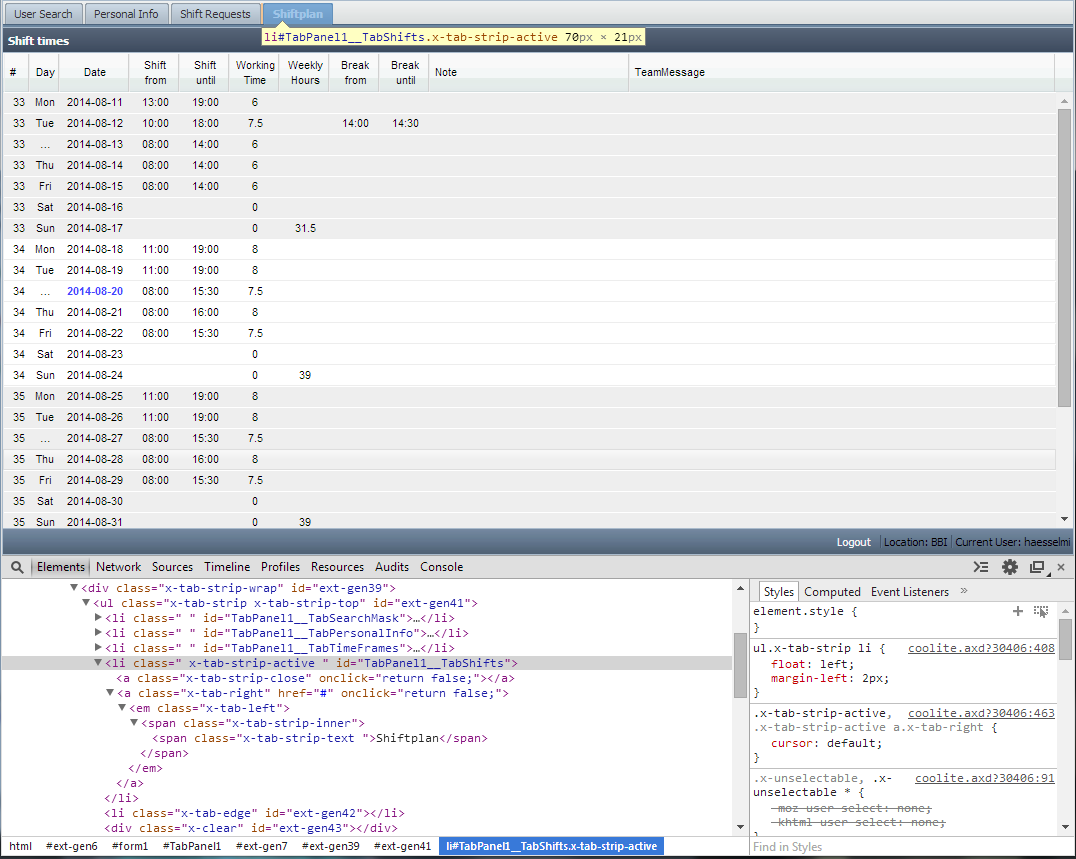1076x859 pixels.
Task: Click the Logout link
Action: pyautogui.click(x=853, y=542)
